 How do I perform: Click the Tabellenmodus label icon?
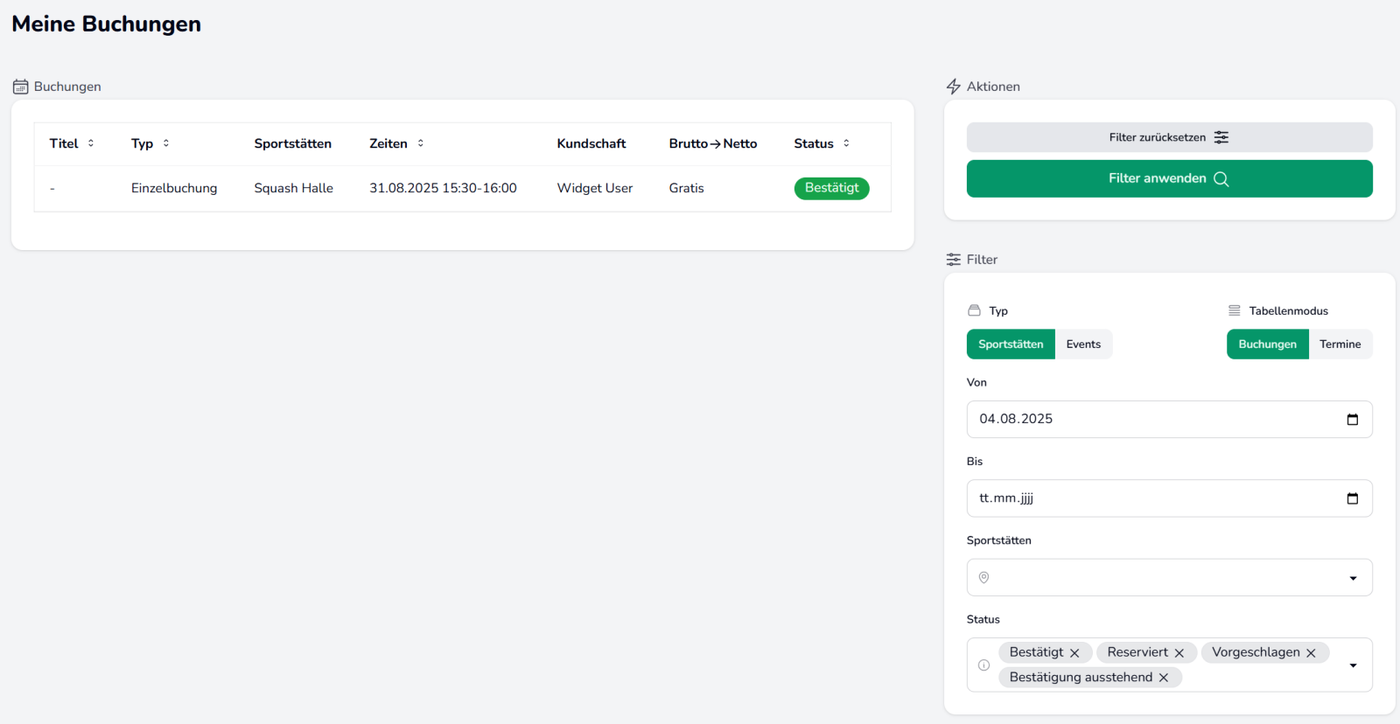tap(1234, 311)
